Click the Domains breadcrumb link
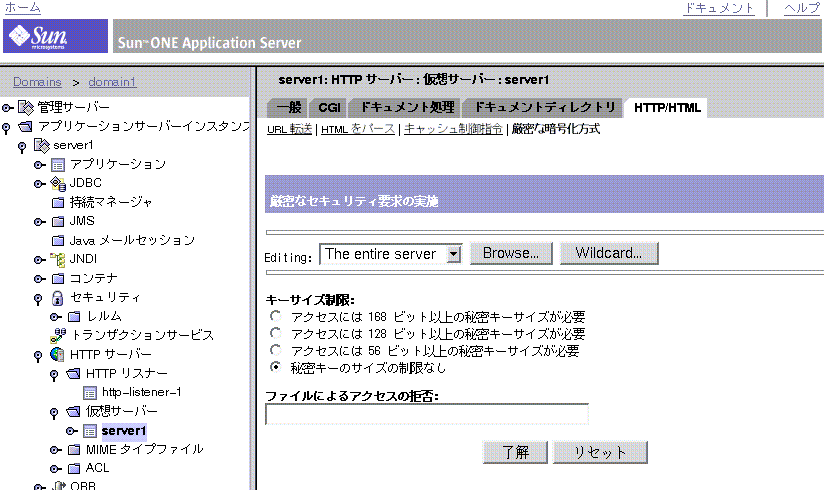This screenshot has width=824, height=490. pos(37,82)
